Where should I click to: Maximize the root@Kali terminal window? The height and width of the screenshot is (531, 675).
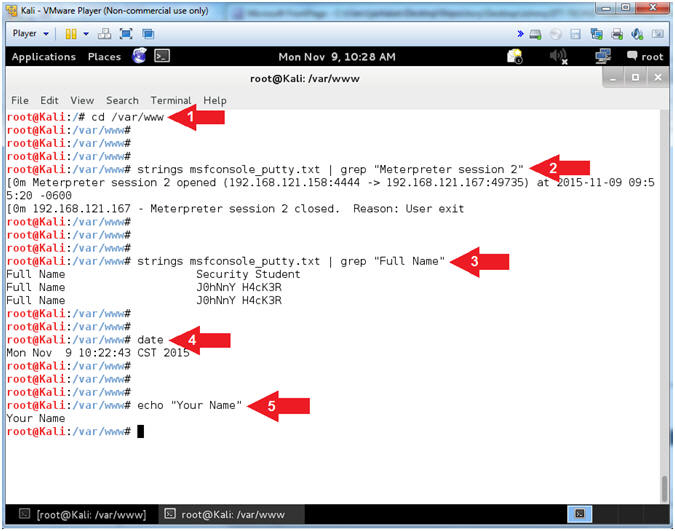click(635, 78)
